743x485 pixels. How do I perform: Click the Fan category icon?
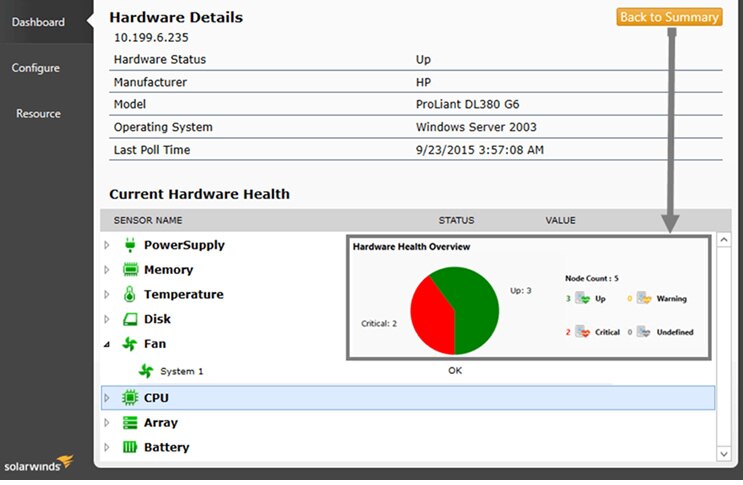click(x=130, y=344)
